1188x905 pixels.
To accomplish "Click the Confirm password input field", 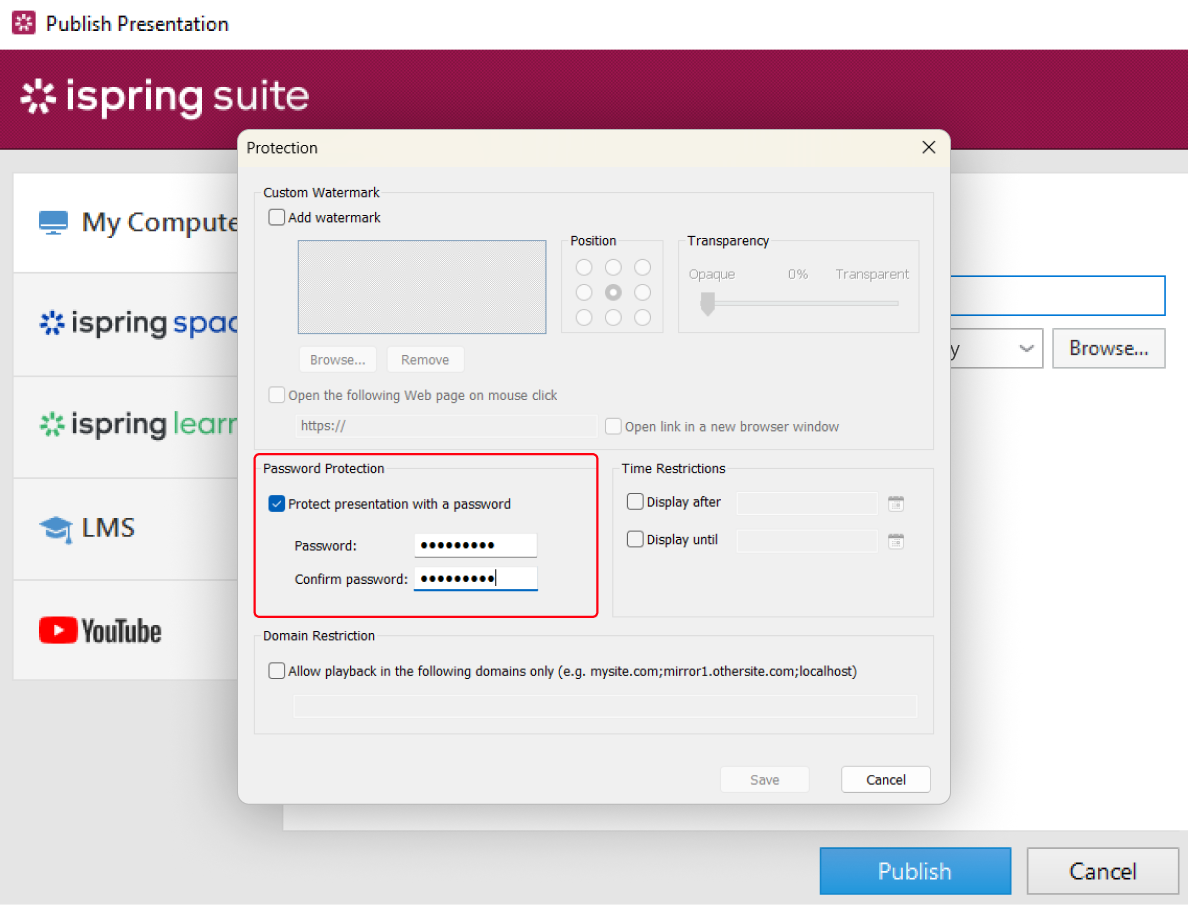I will [475, 578].
